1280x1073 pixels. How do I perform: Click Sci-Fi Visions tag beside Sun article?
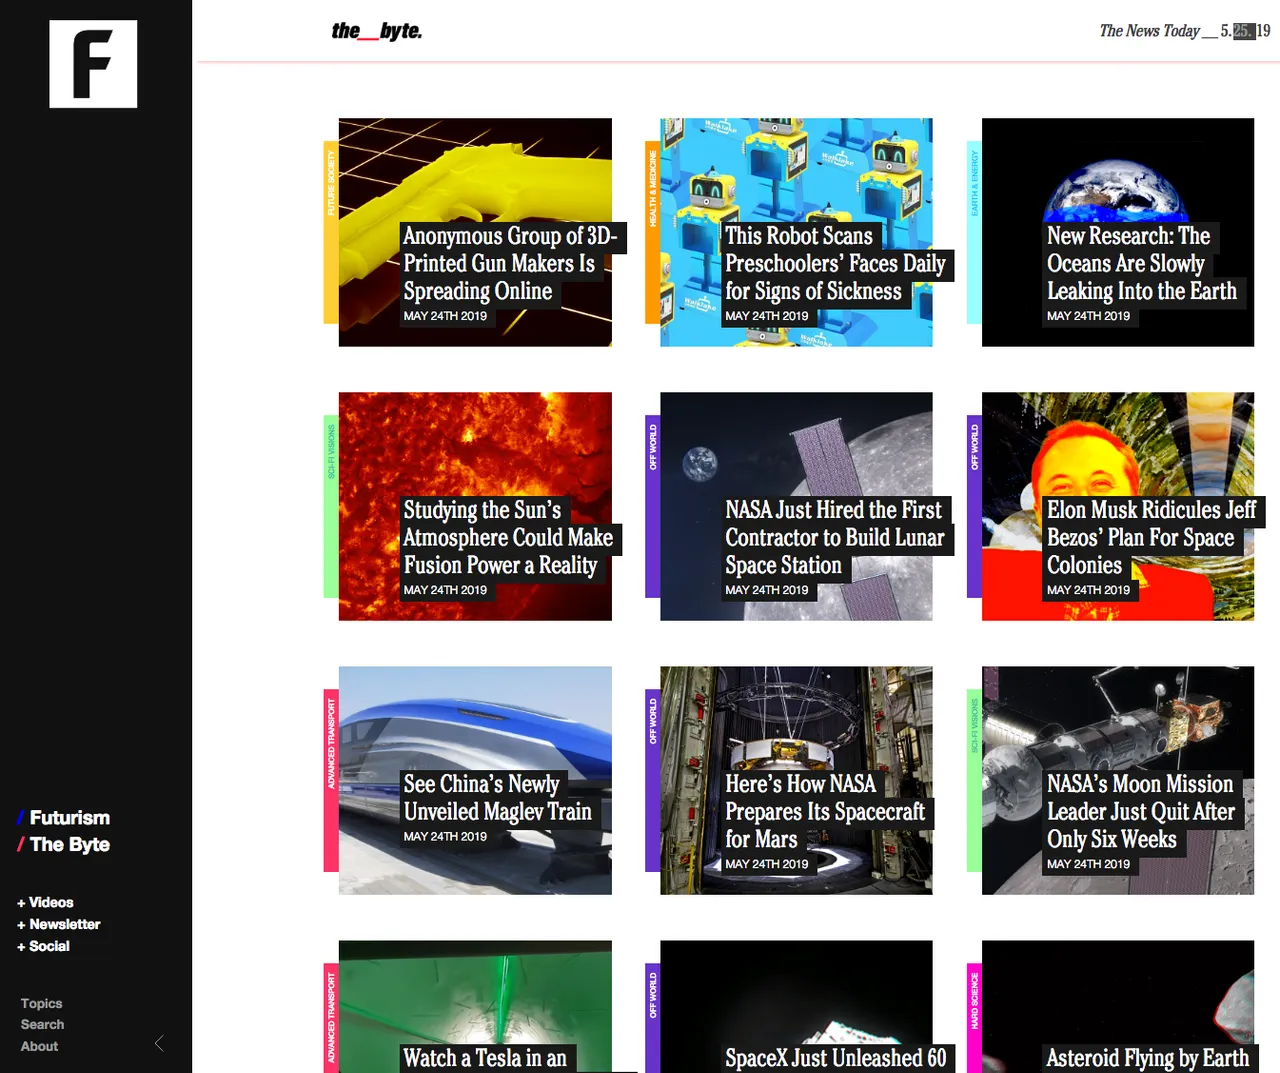pos(331,506)
